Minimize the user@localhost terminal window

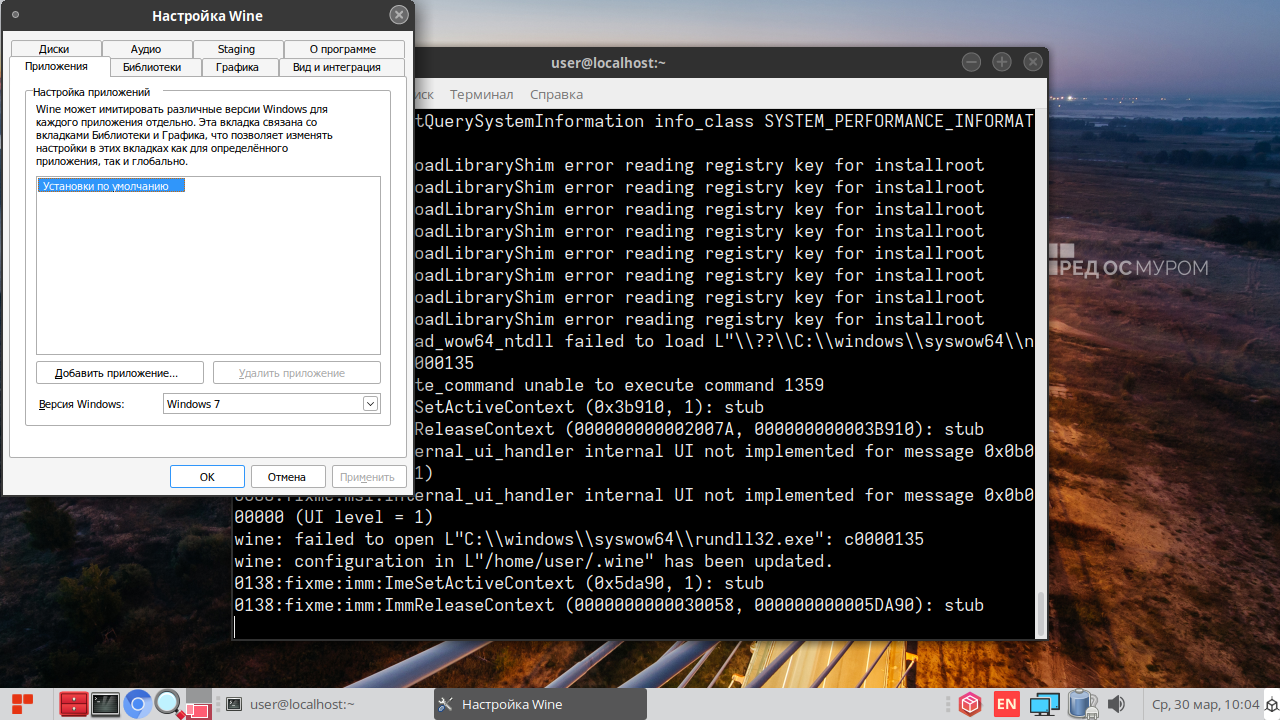(971, 62)
